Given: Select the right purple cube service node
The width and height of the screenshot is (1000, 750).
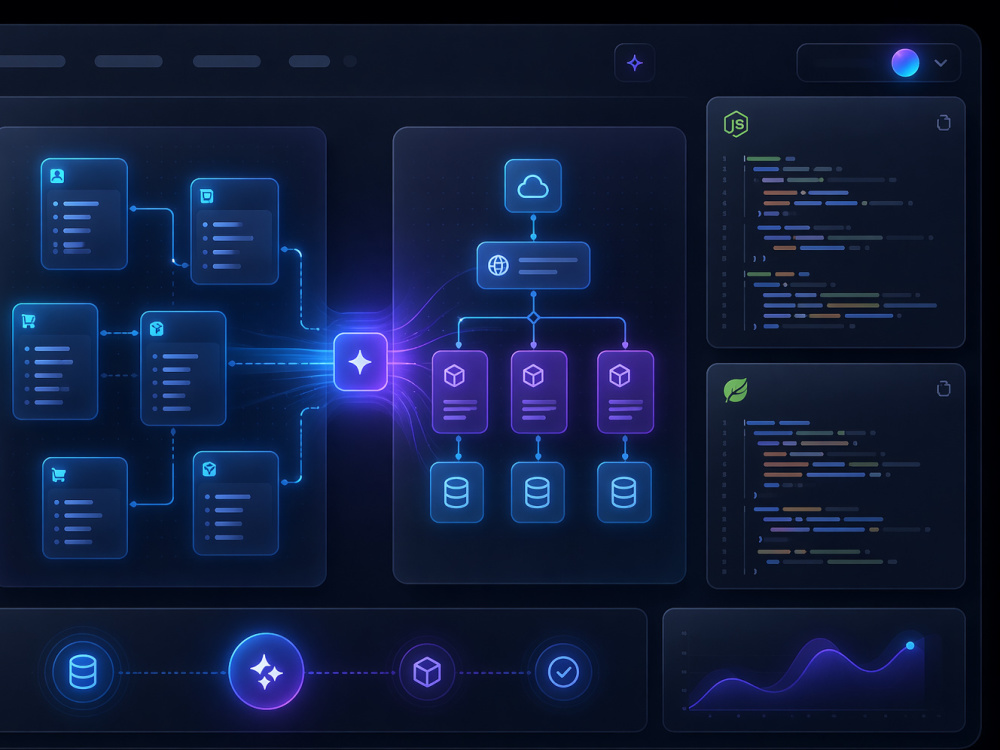Looking at the screenshot, I should pos(625,392).
